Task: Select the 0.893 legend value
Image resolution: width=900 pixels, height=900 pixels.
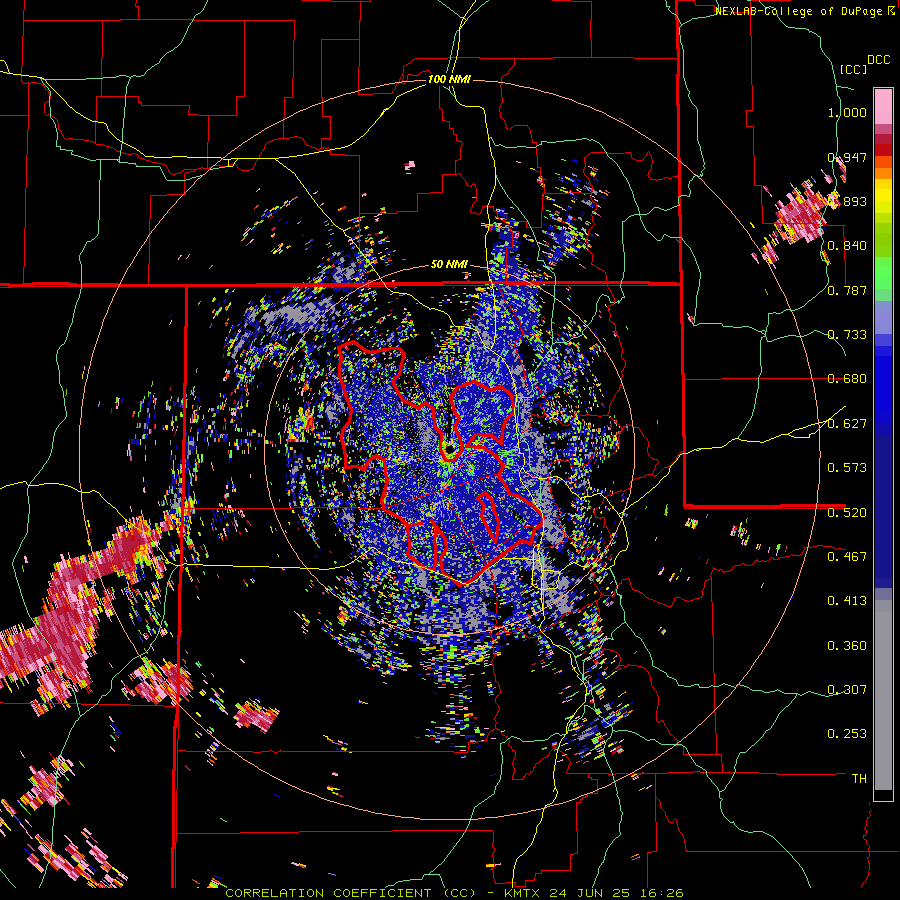Action: coord(847,201)
